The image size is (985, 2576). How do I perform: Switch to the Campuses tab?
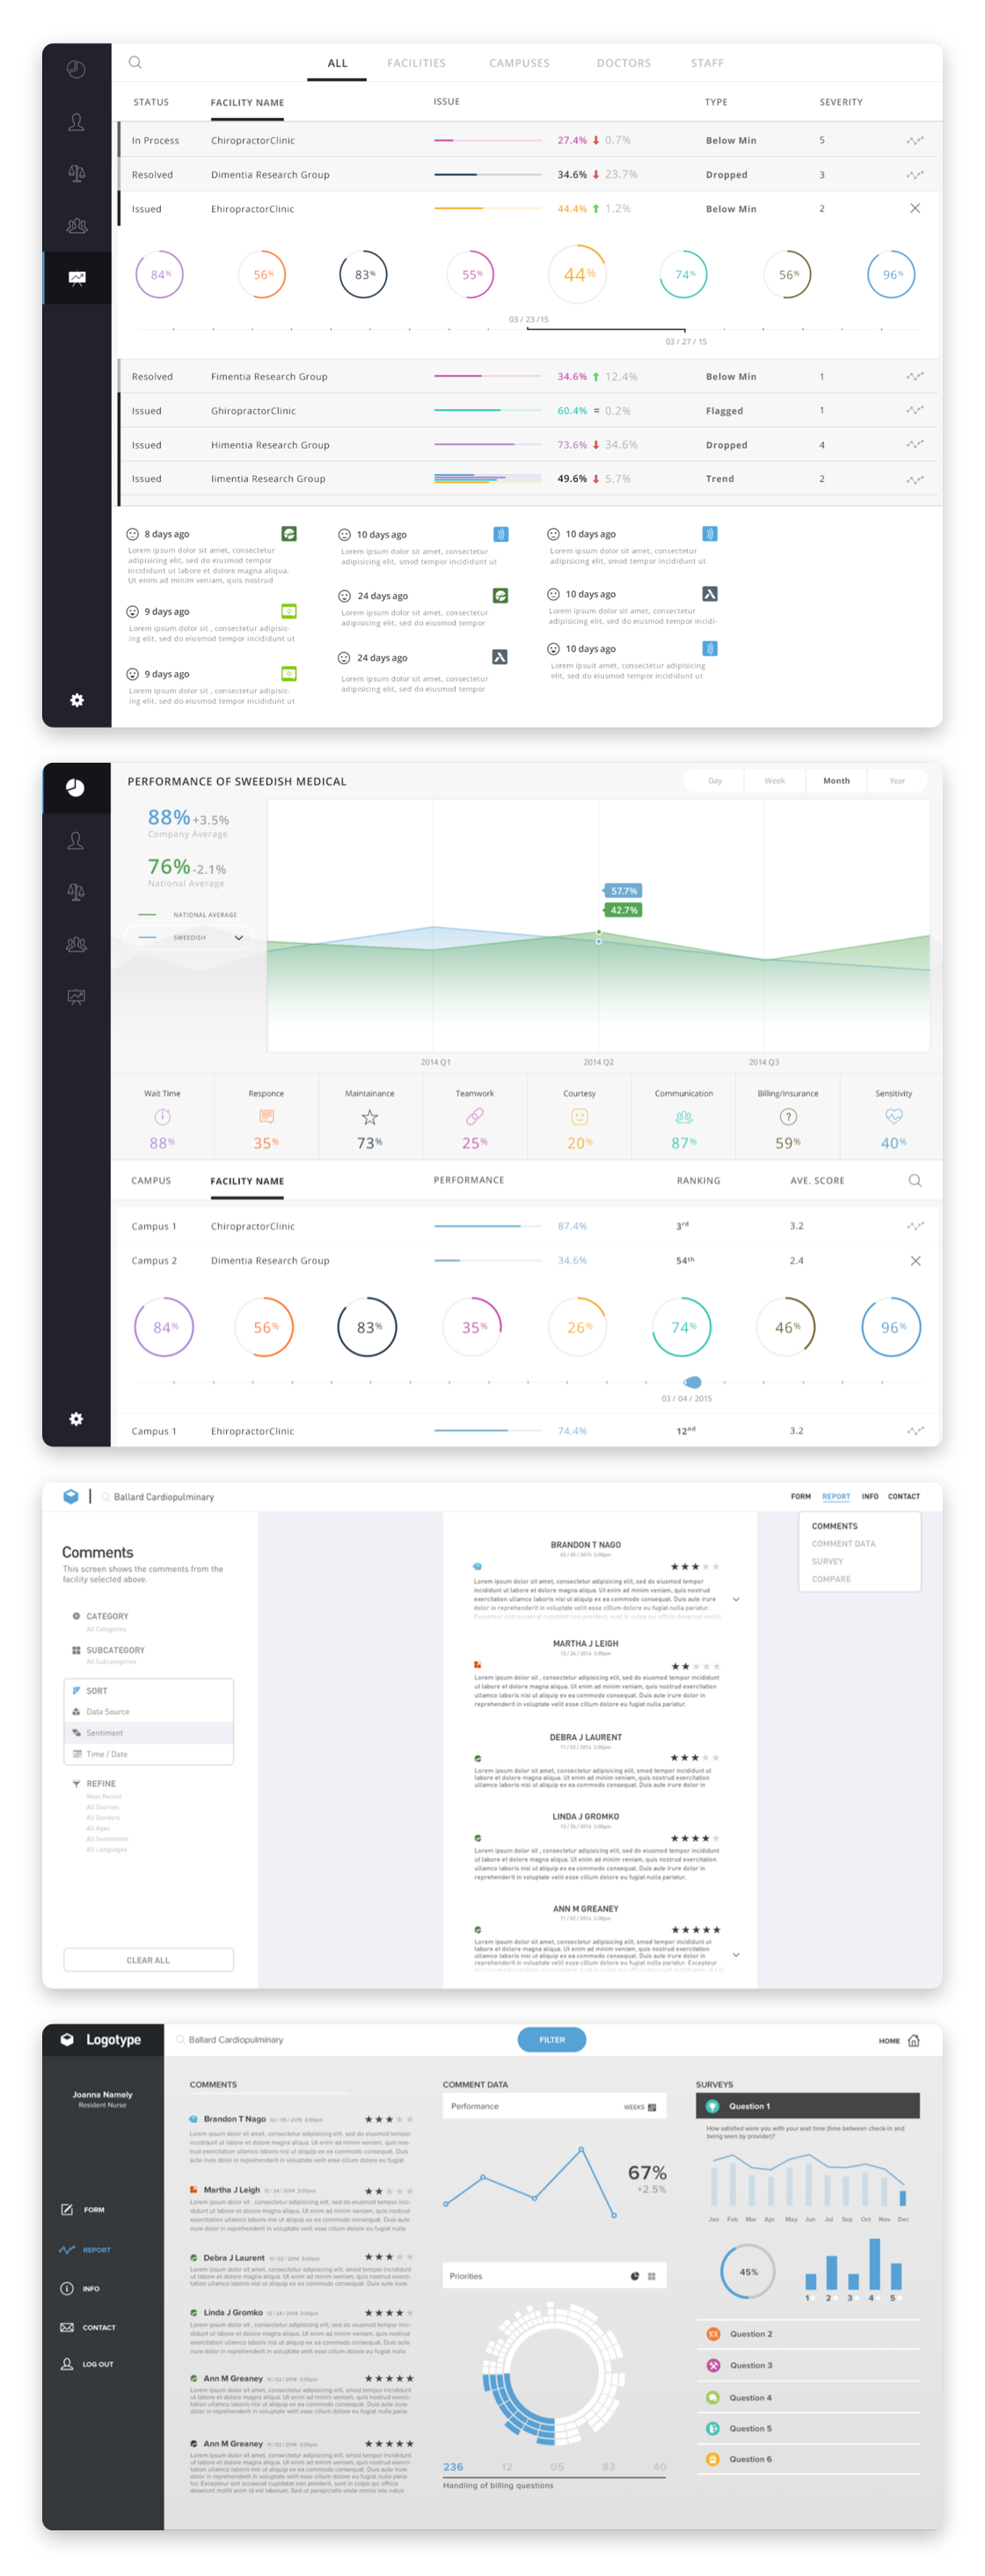tap(519, 63)
